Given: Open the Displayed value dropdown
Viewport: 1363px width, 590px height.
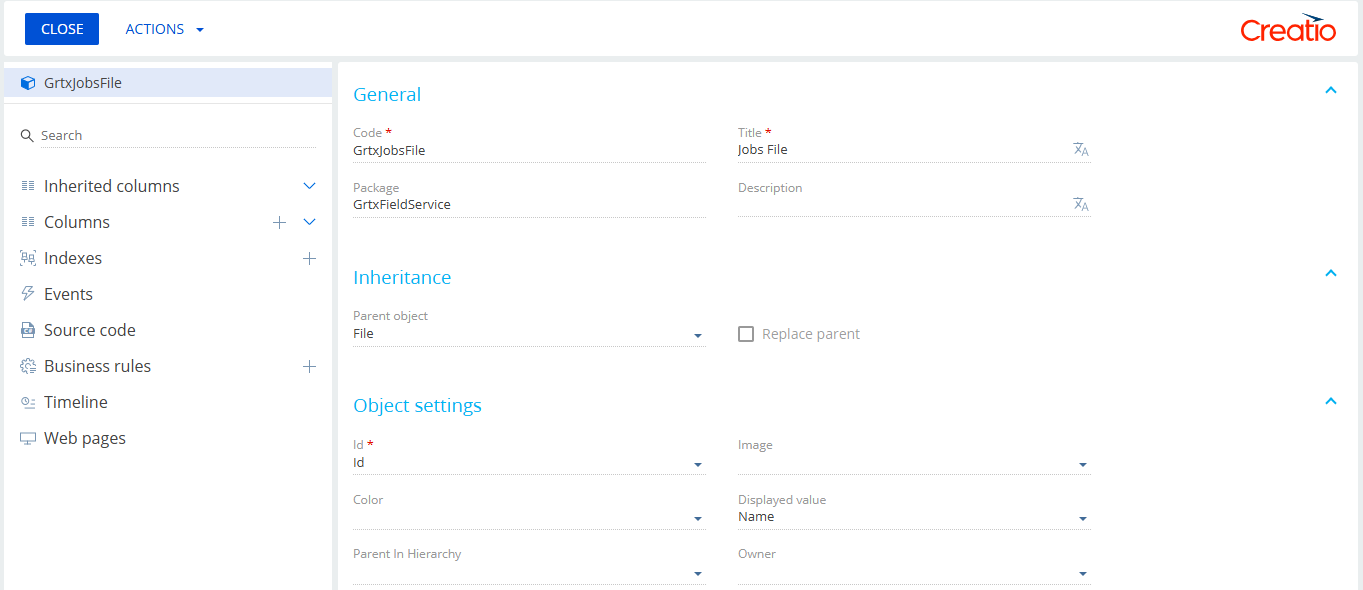Looking at the screenshot, I should [x=1083, y=518].
